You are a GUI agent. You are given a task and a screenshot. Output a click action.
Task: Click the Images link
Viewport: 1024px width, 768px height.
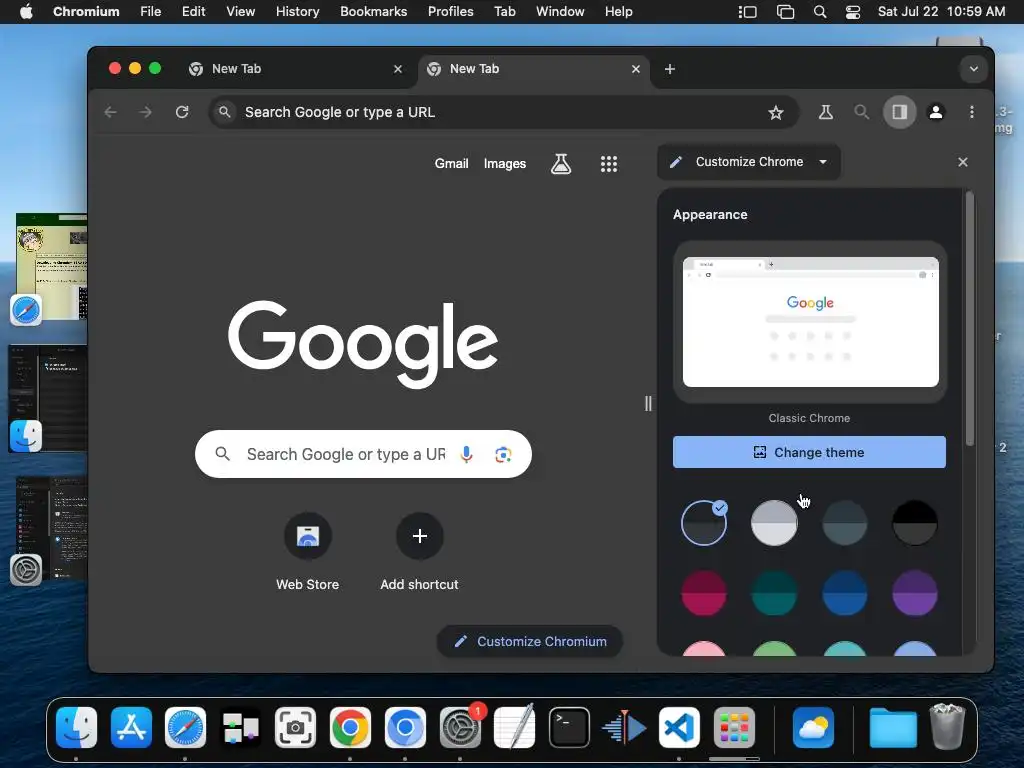pyautogui.click(x=505, y=163)
